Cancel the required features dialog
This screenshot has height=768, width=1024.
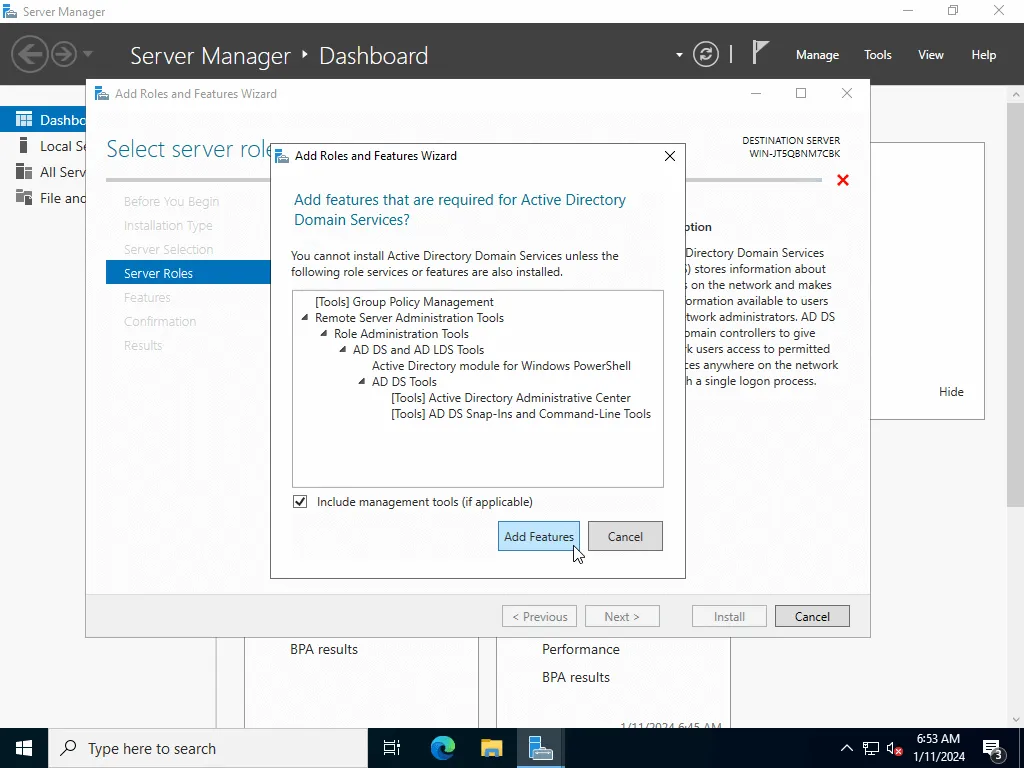pos(625,536)
